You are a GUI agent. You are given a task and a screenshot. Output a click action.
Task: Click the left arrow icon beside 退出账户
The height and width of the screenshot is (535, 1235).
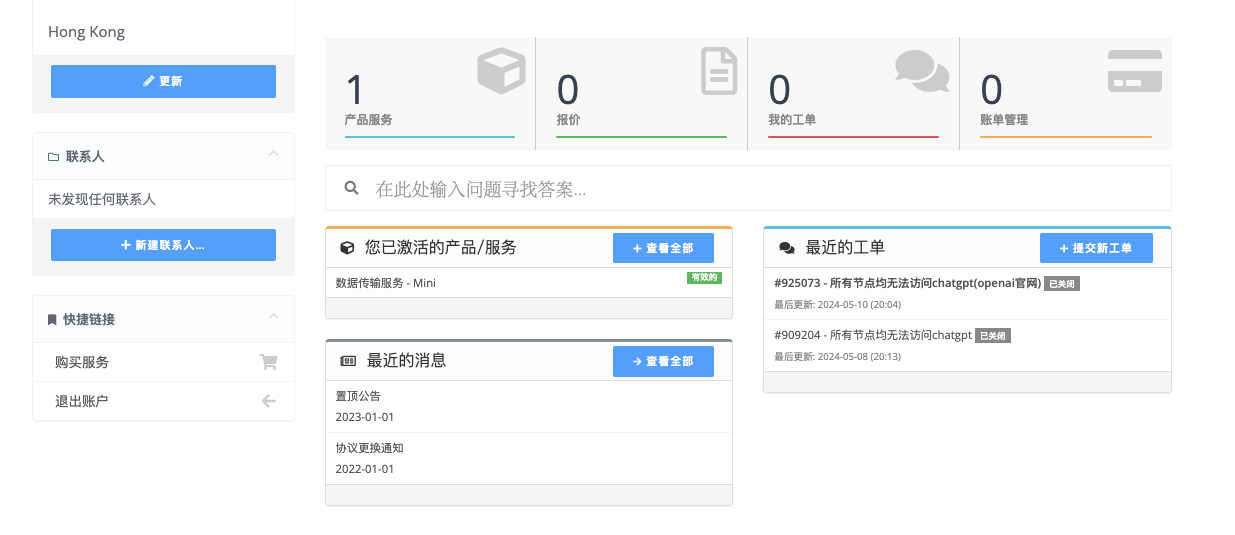[x=268, y=401]
